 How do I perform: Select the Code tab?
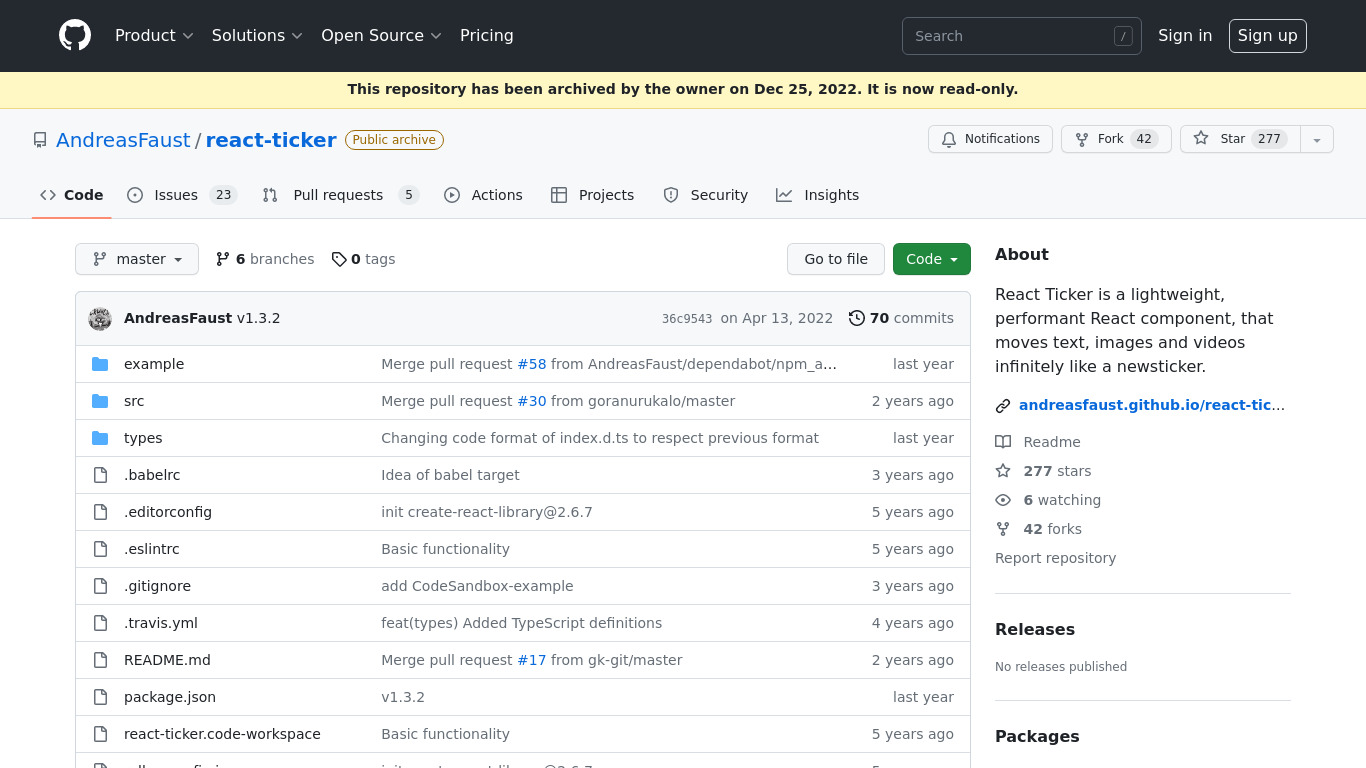[72, 195]
